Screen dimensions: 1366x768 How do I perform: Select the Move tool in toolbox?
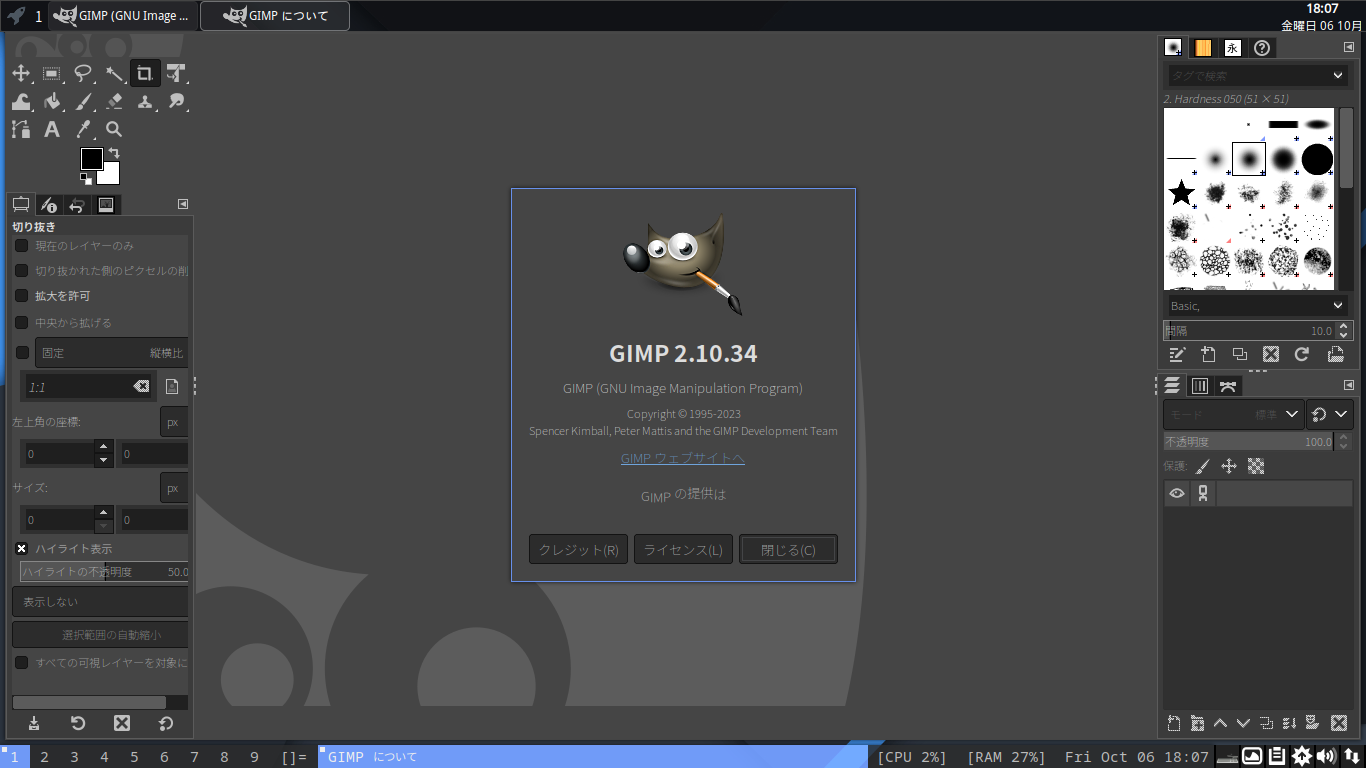coord(21,73)
